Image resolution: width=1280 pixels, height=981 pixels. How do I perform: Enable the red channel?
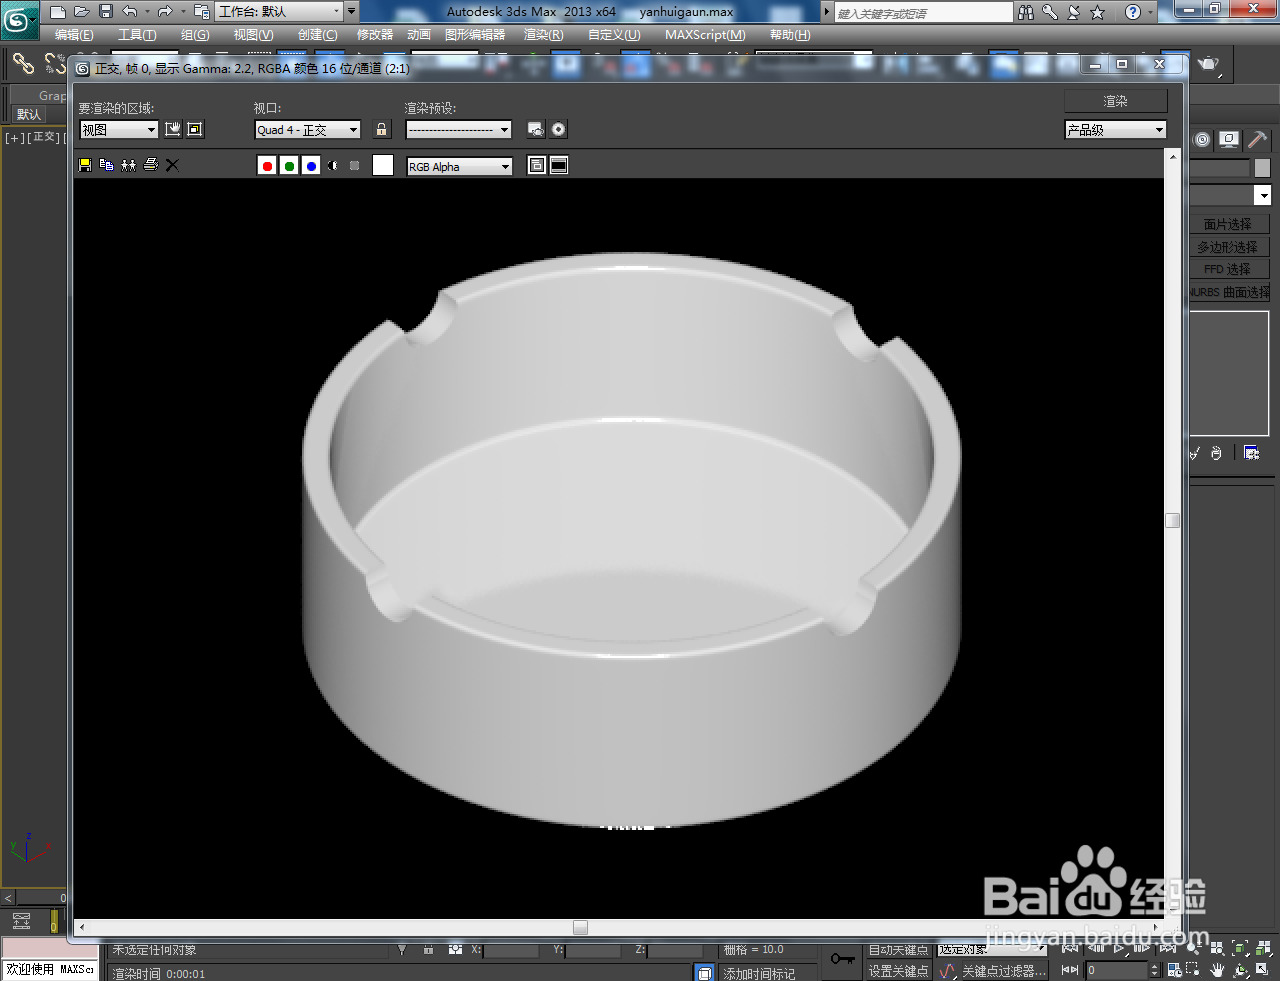(267, 166)
